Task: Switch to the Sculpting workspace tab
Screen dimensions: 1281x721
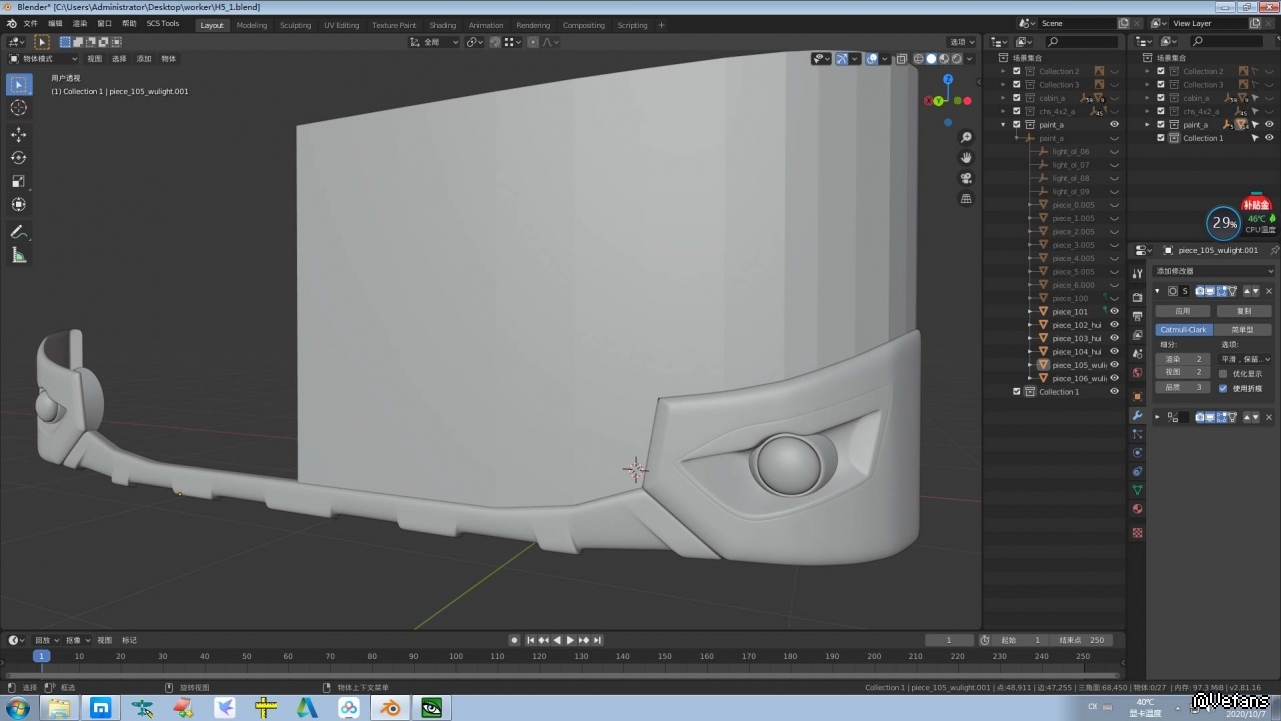Action: coord(295,25)
